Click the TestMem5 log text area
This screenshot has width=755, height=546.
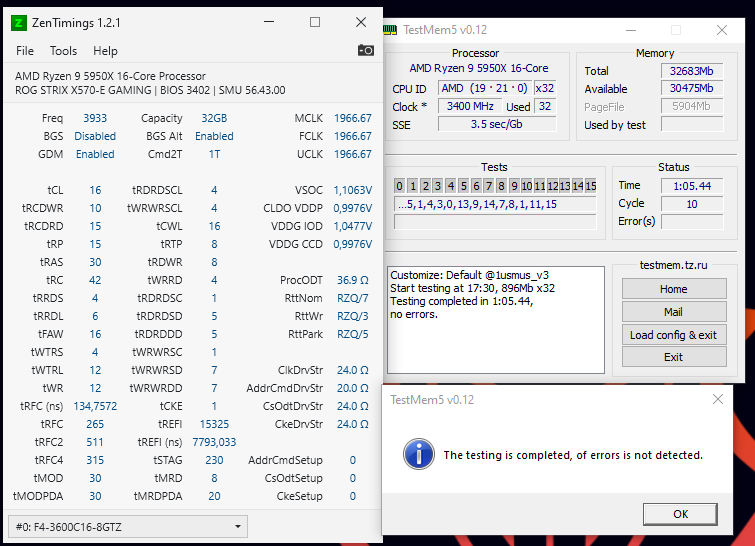pos(496,320)
